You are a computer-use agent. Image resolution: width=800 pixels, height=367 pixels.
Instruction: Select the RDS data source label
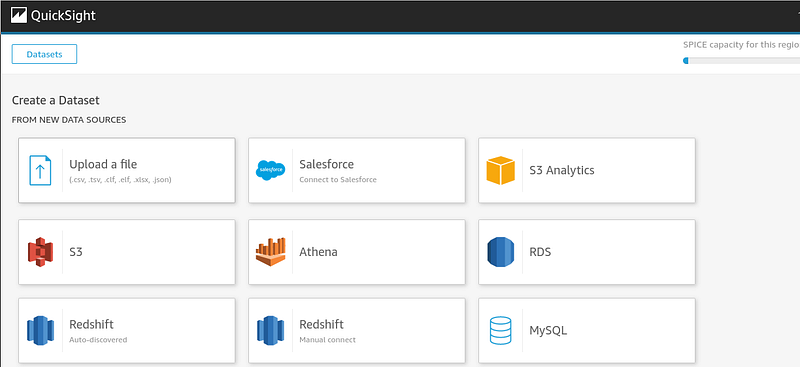tap(540, 252)
